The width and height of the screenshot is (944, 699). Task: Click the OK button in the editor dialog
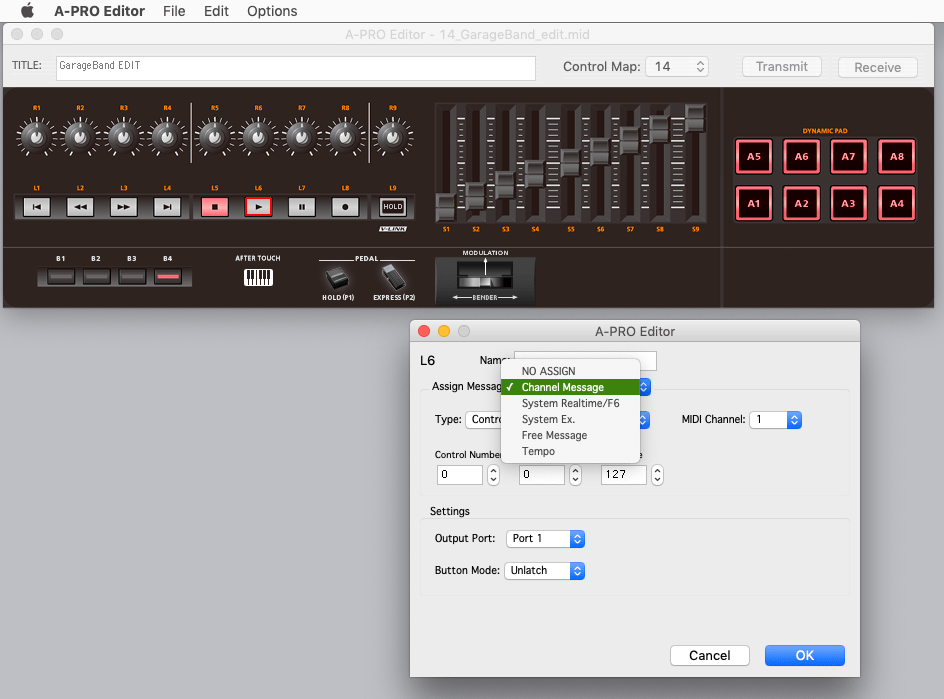804,655
